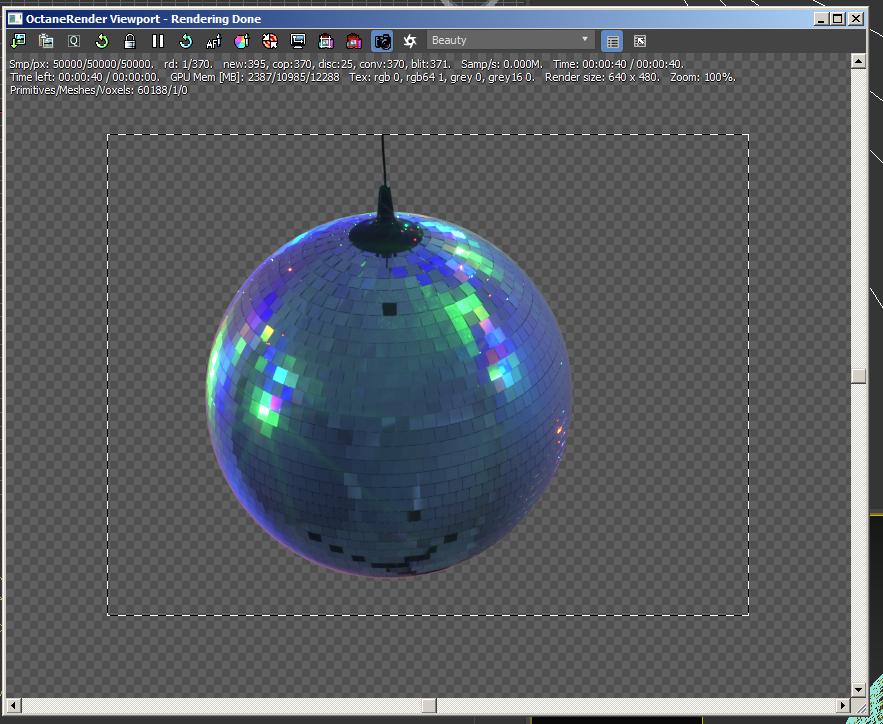This screenshot has width=883, height=724.
Task: Click the Q icon in the toolbar
Action: pyautogui.click(x=74, y=41)
